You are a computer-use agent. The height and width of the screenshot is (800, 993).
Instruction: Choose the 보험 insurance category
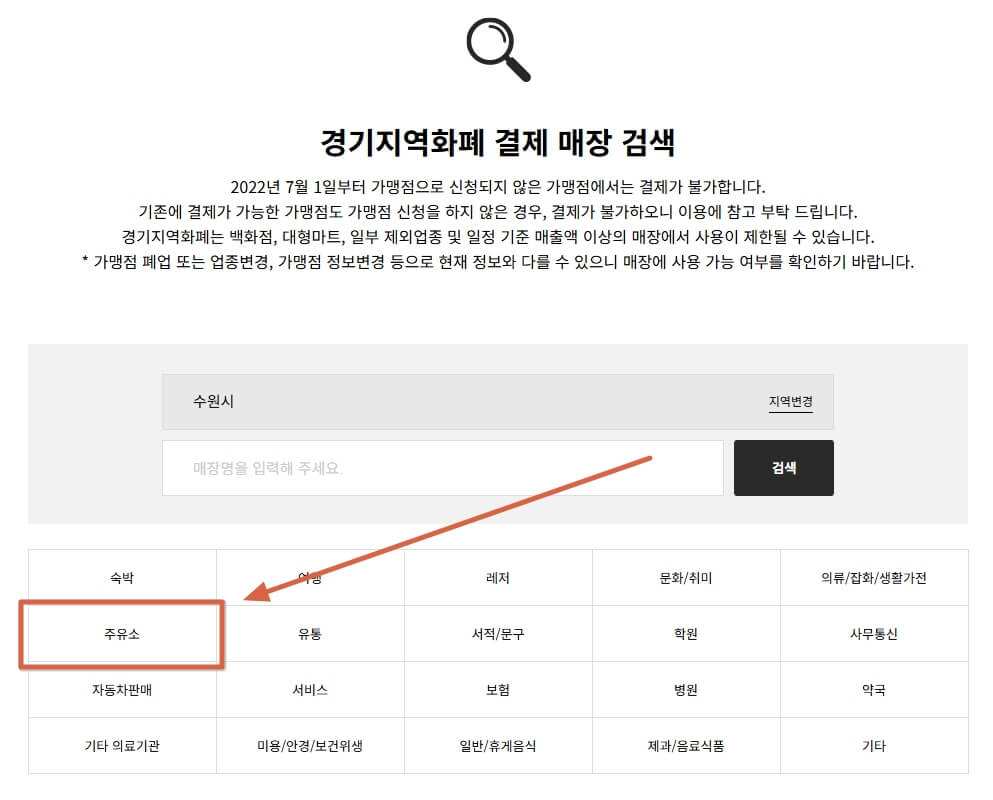coord(497,689)
